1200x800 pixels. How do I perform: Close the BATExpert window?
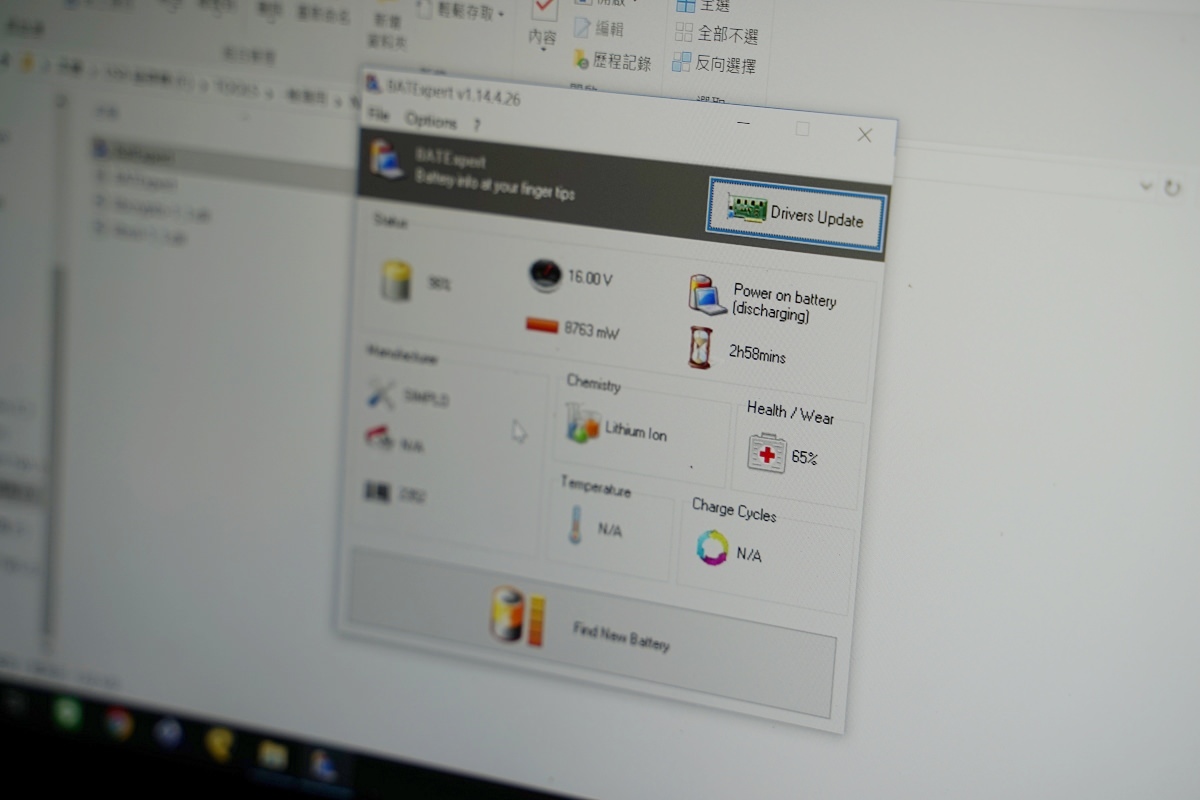pos(865,135)
